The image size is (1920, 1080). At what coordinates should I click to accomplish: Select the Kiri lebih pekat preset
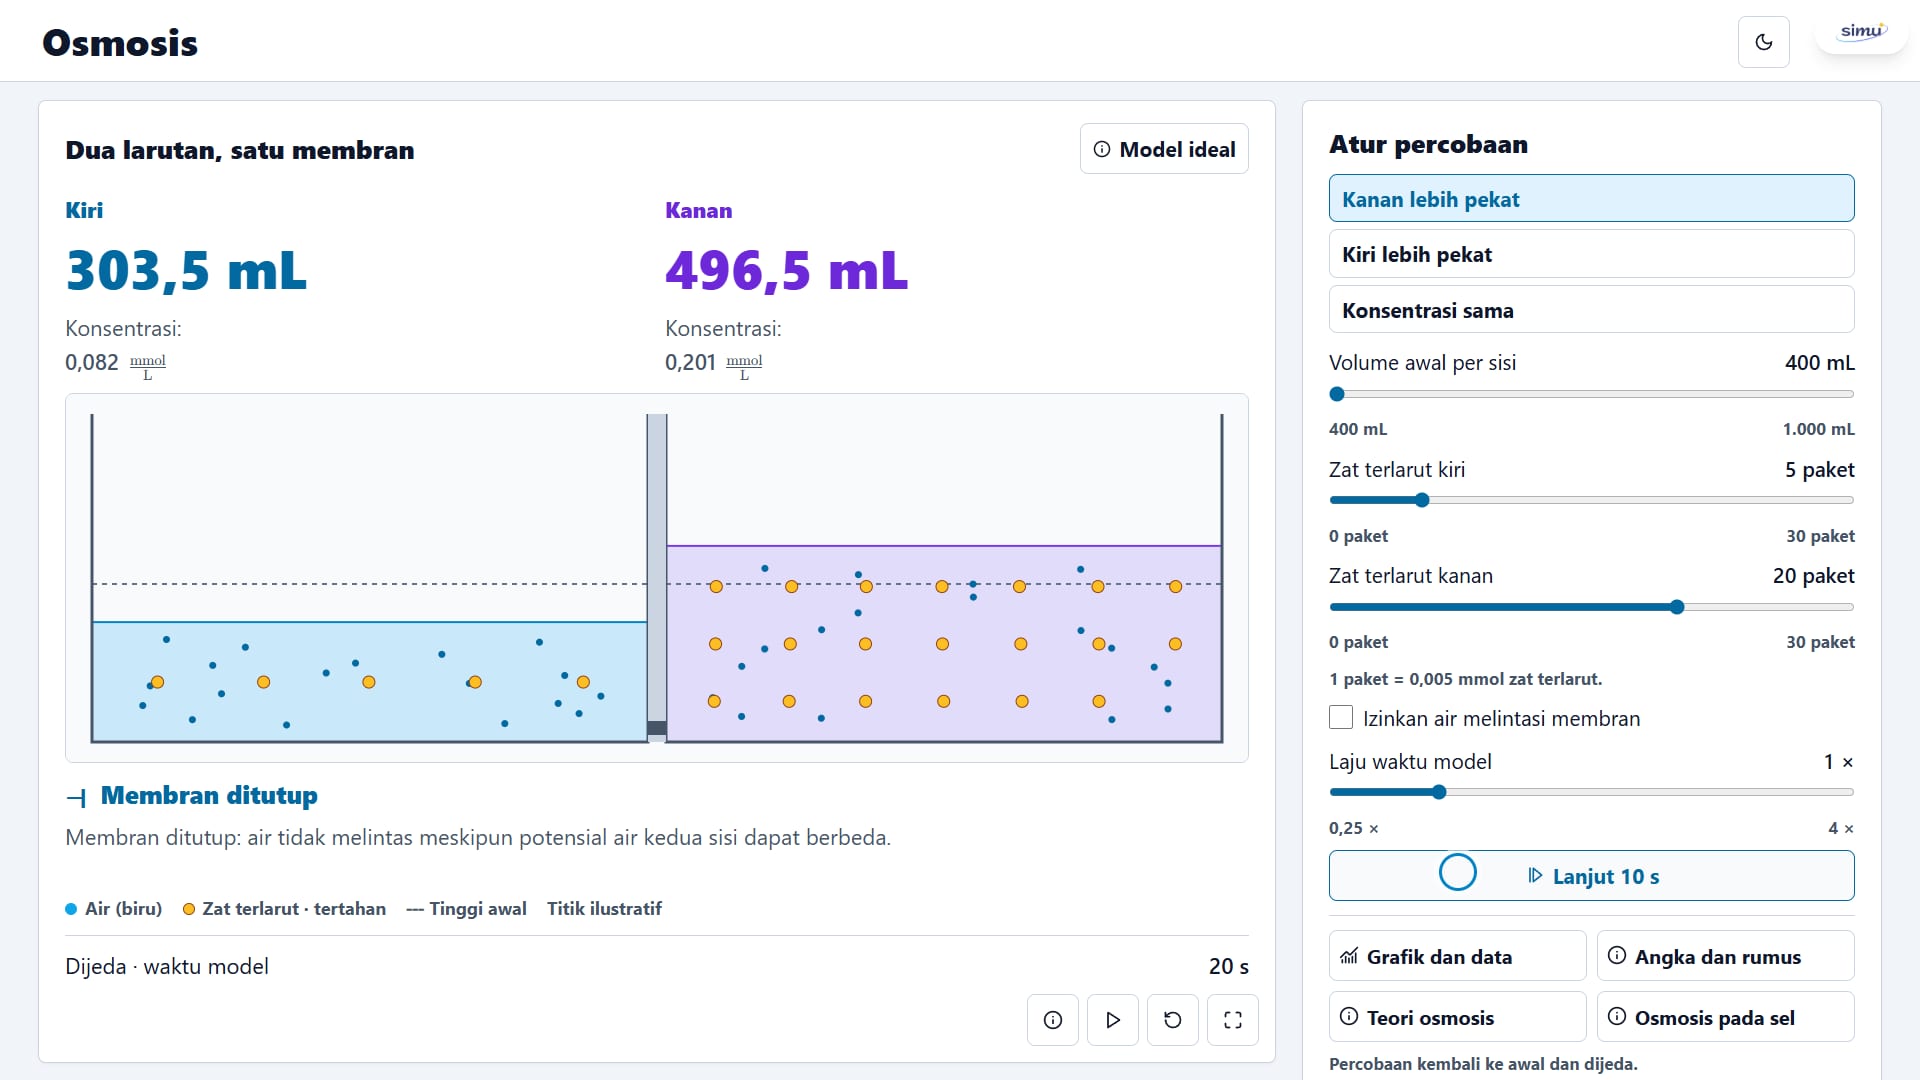[1591, 254]
